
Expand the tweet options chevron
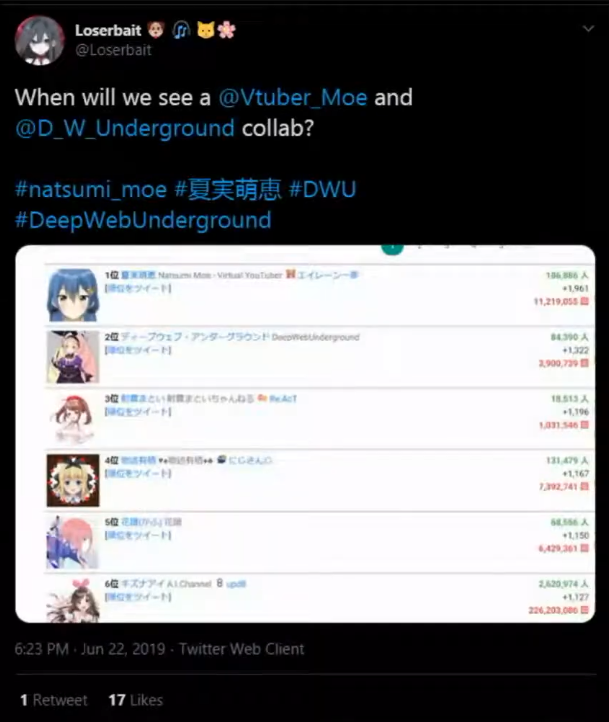coord(588,29)
